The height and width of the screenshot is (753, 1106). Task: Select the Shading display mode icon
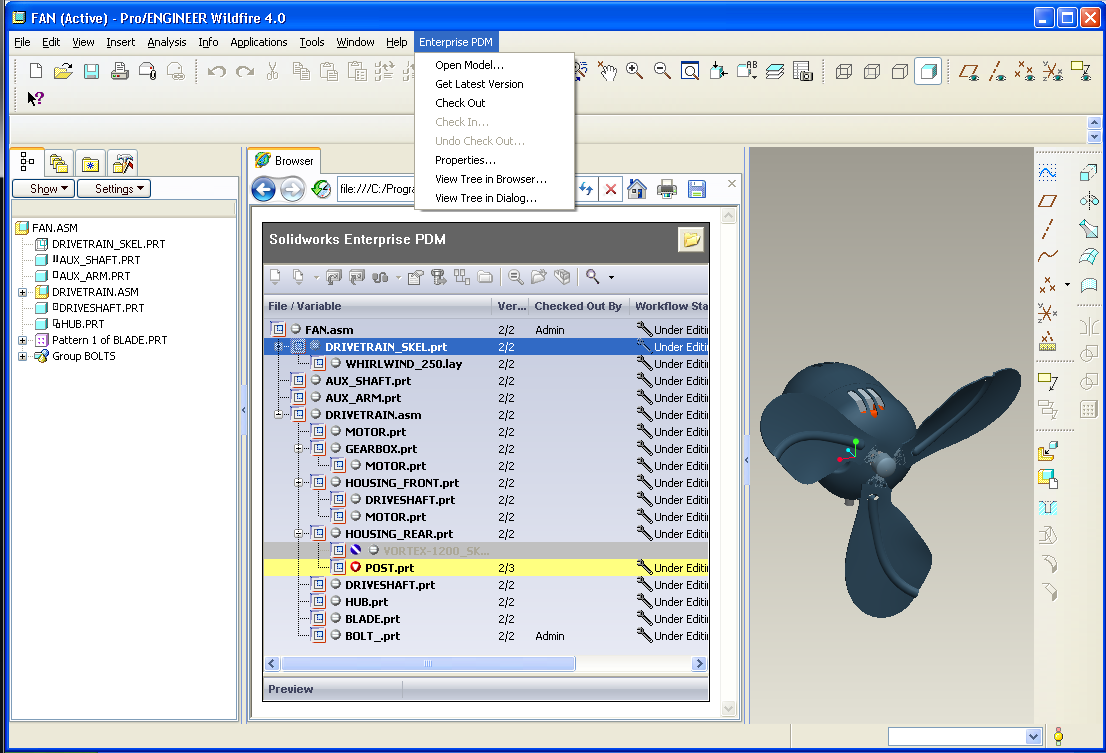tap(928, 71)
